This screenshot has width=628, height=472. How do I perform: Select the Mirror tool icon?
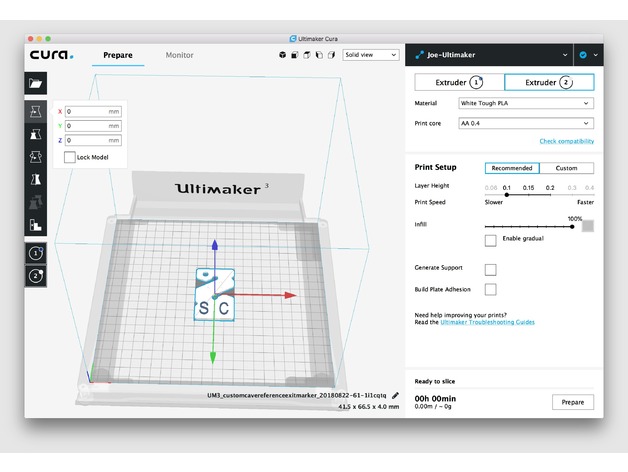36,179
